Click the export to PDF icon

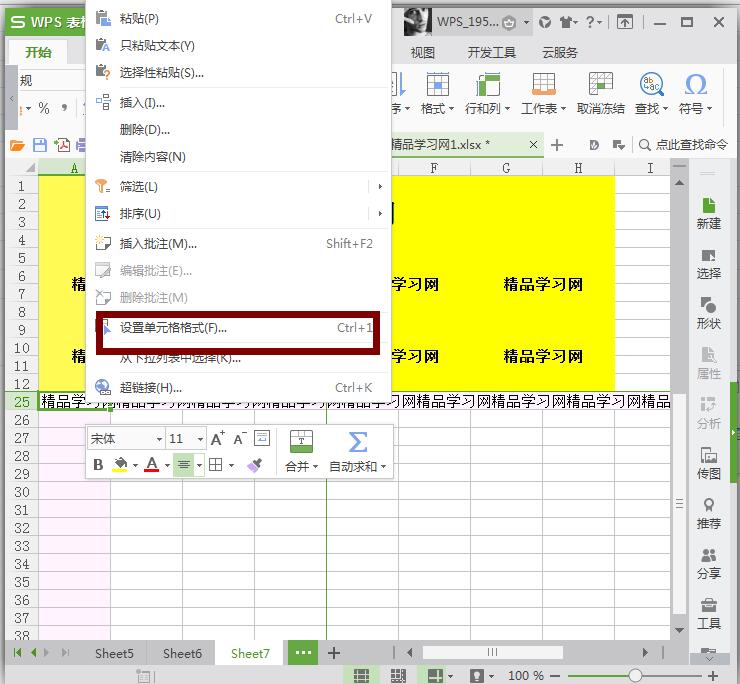click(x=62, y=145)
